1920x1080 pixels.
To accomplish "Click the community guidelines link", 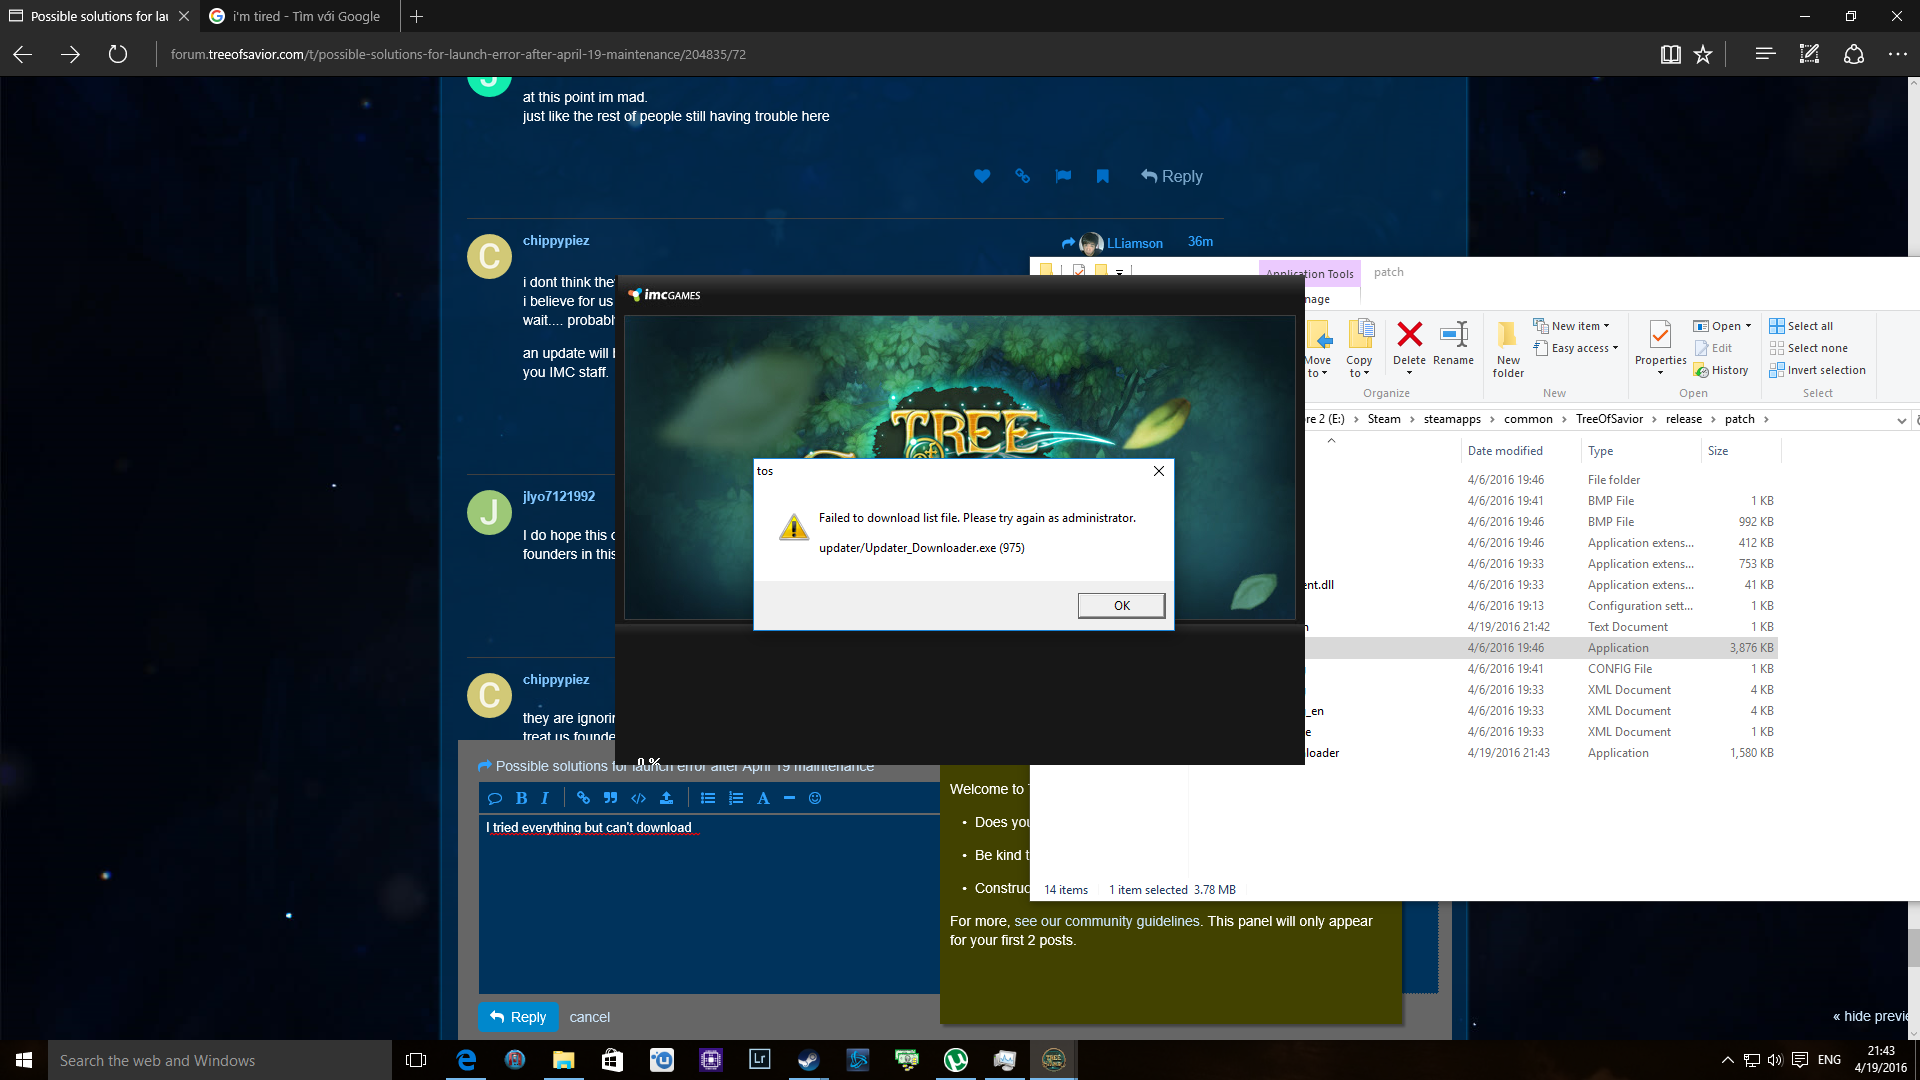I will tap(1107, 921).
